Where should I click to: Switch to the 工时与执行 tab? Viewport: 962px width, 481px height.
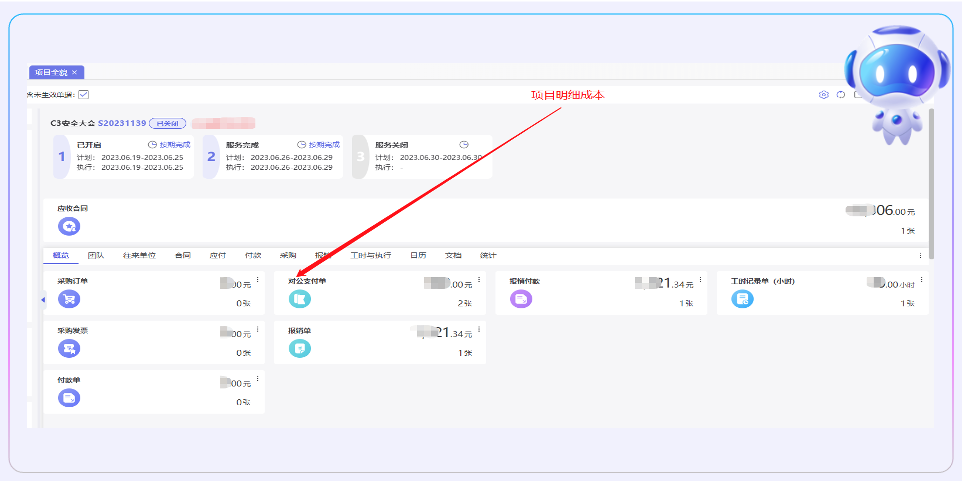point(370,256)
